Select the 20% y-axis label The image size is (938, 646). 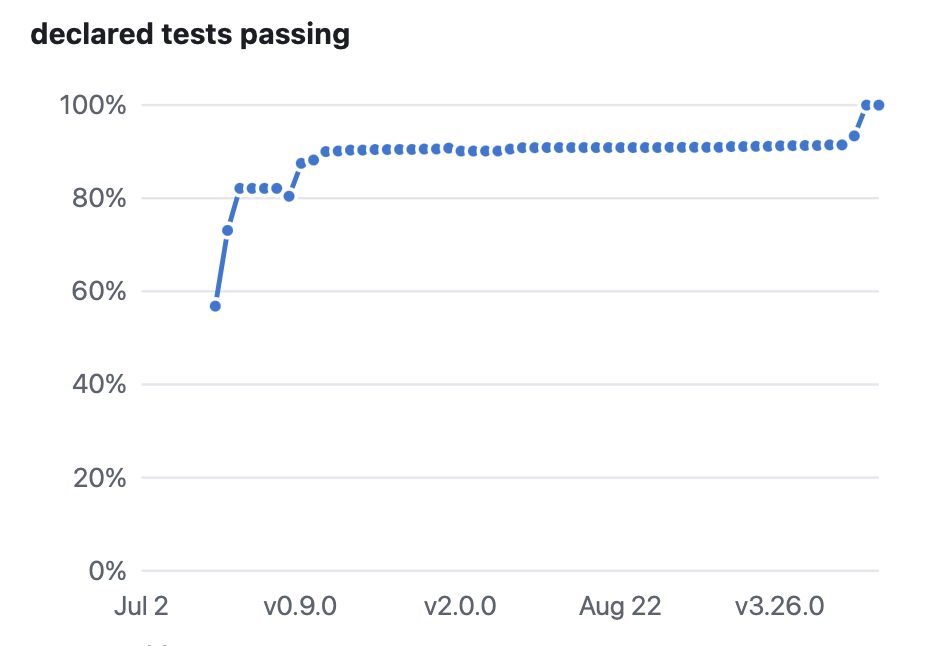[99, 478]
